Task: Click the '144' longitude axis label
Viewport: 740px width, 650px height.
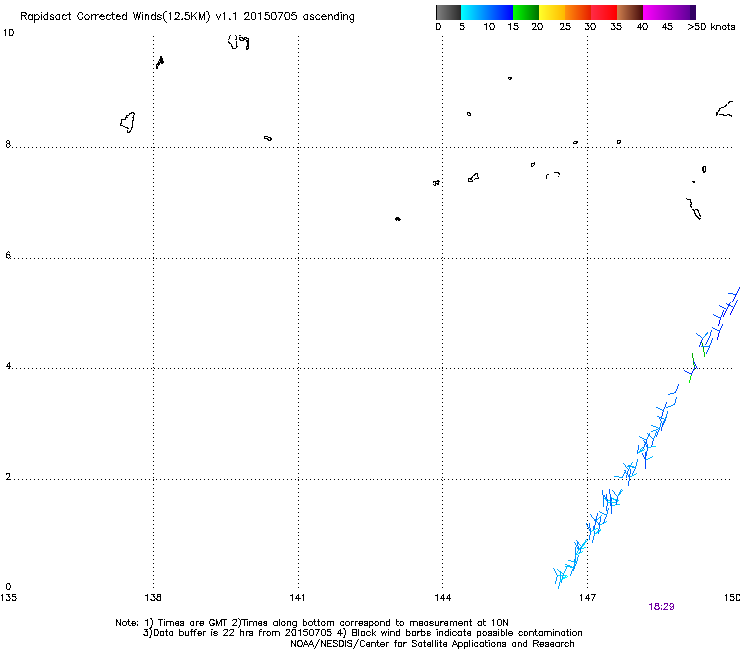Action: (443, 598)
